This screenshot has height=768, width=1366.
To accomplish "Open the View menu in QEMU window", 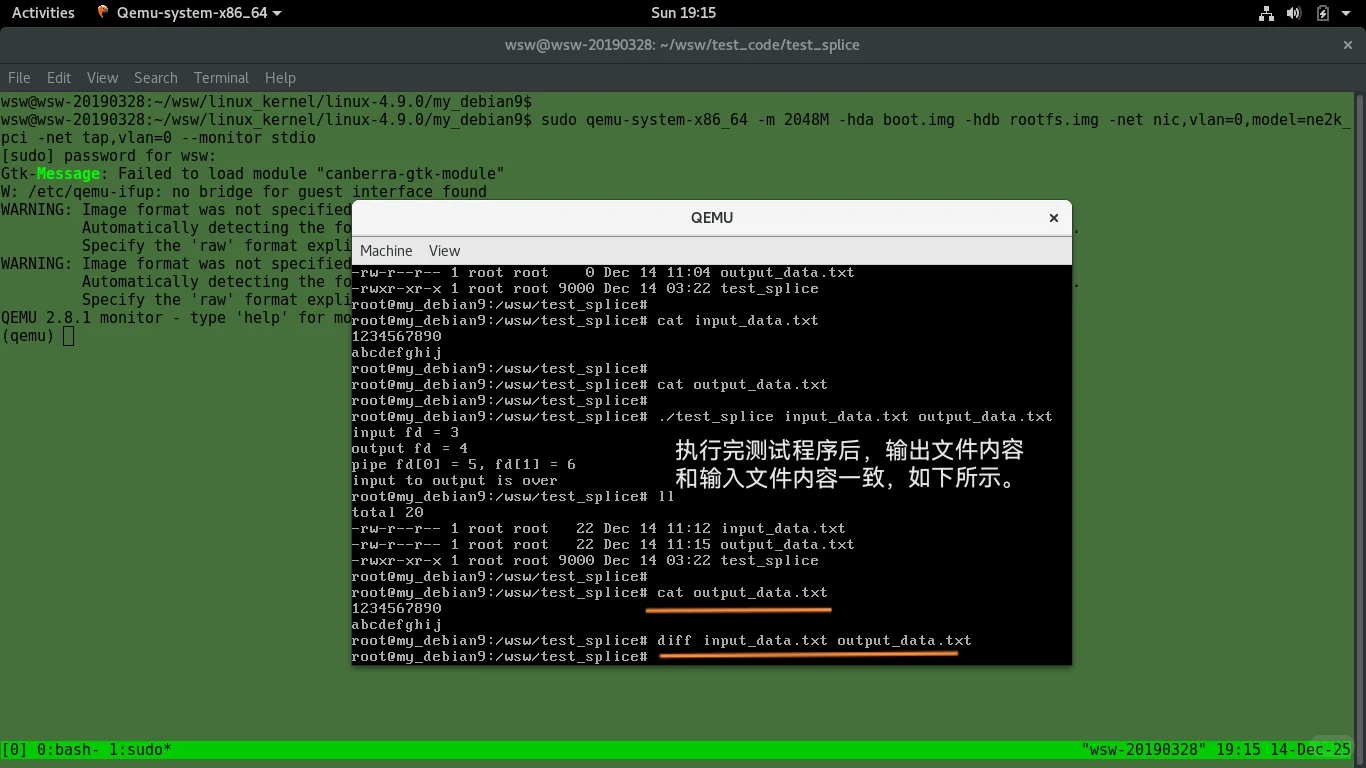I will (x=444, y=251).
